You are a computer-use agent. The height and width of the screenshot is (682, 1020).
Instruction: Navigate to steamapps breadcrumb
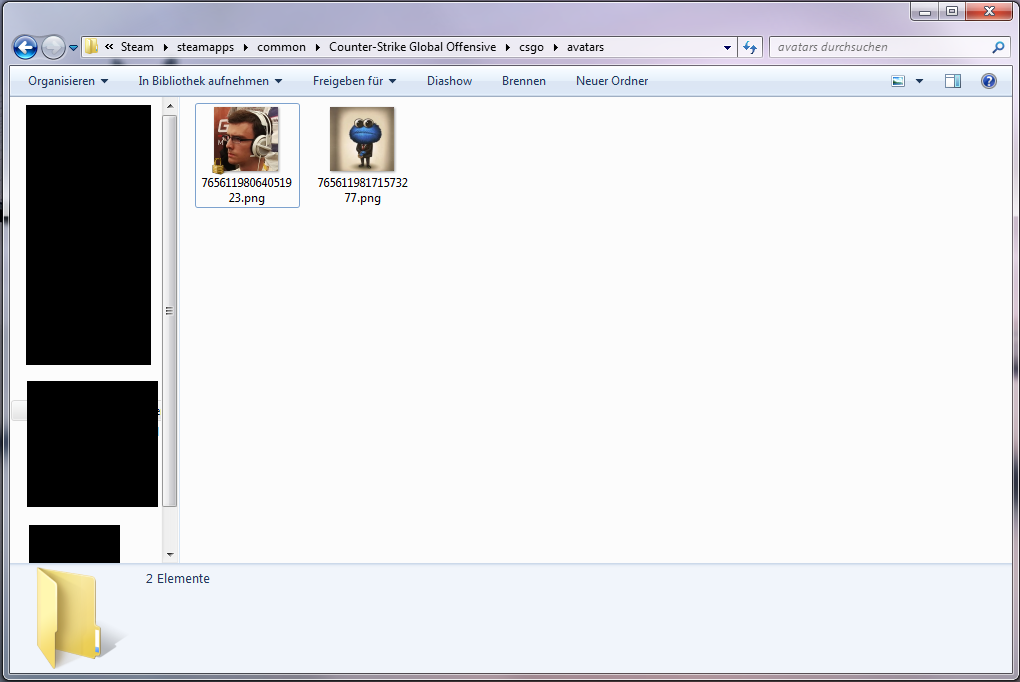point(205,47)
